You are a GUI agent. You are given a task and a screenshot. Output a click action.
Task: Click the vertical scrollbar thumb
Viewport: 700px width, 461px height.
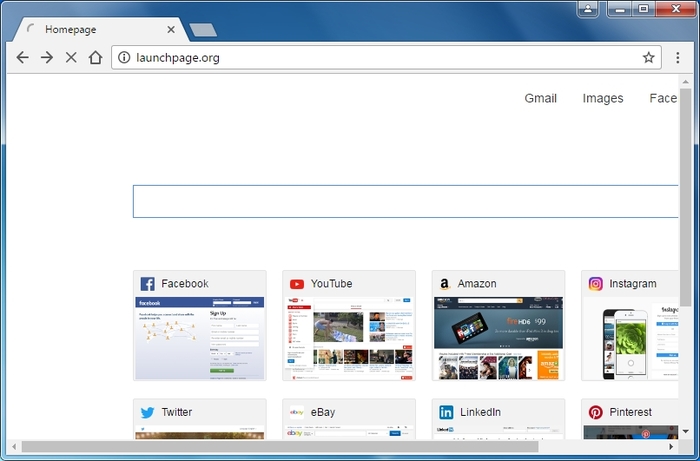pos(685,197)
